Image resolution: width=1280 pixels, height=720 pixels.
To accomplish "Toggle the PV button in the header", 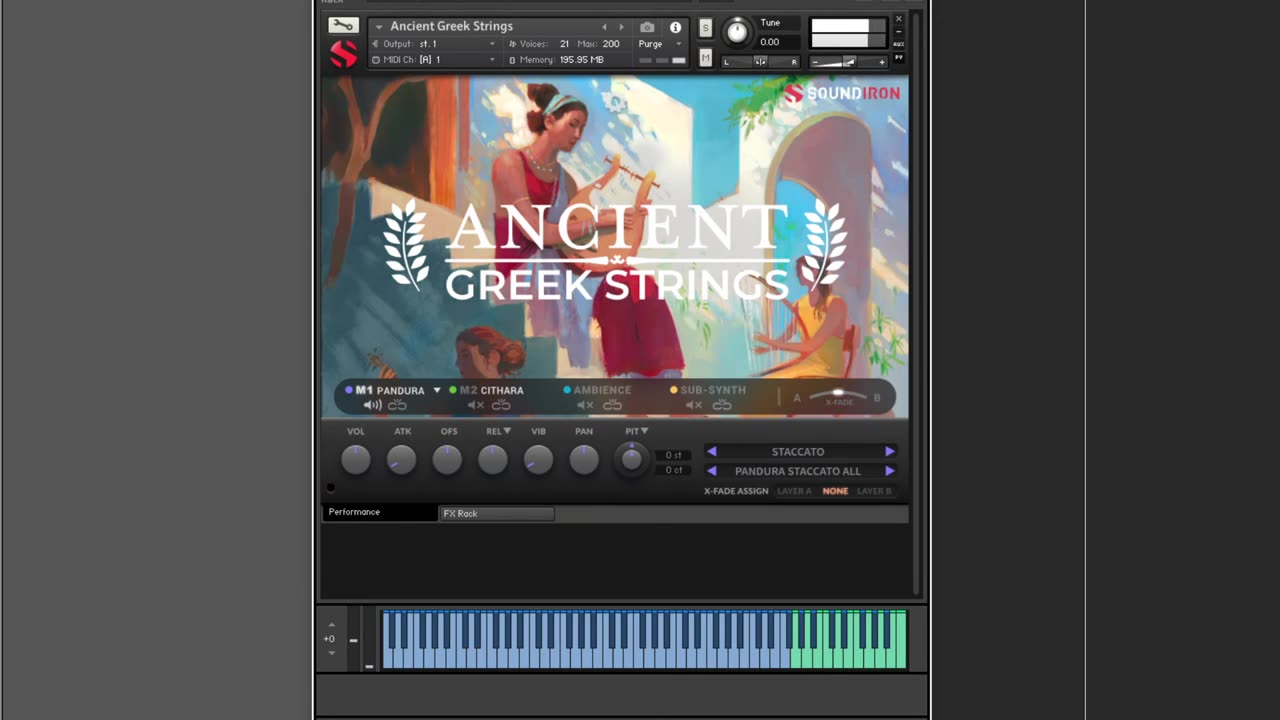I will [x=898, y=58].
